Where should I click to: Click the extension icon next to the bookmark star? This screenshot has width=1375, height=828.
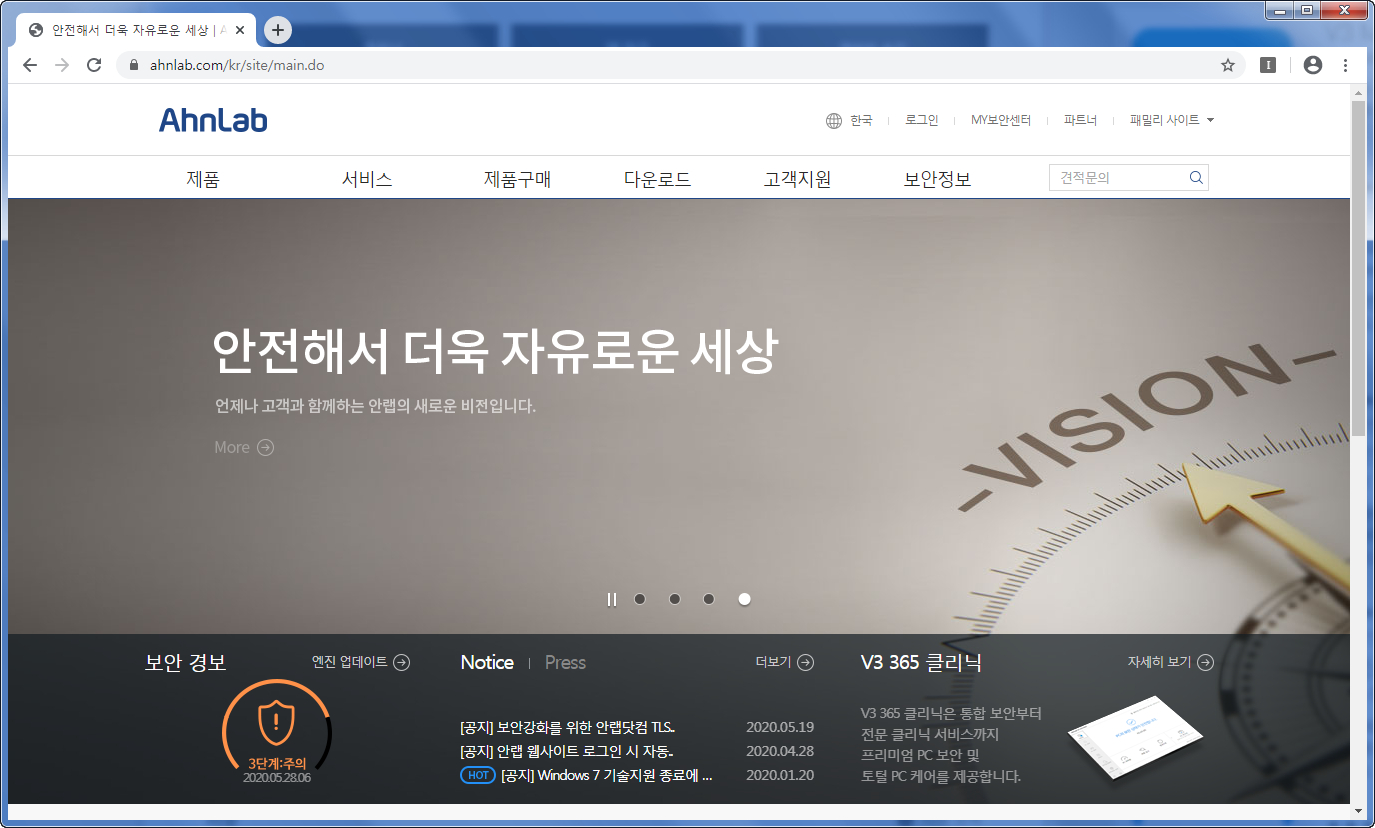pos(1268,65)
